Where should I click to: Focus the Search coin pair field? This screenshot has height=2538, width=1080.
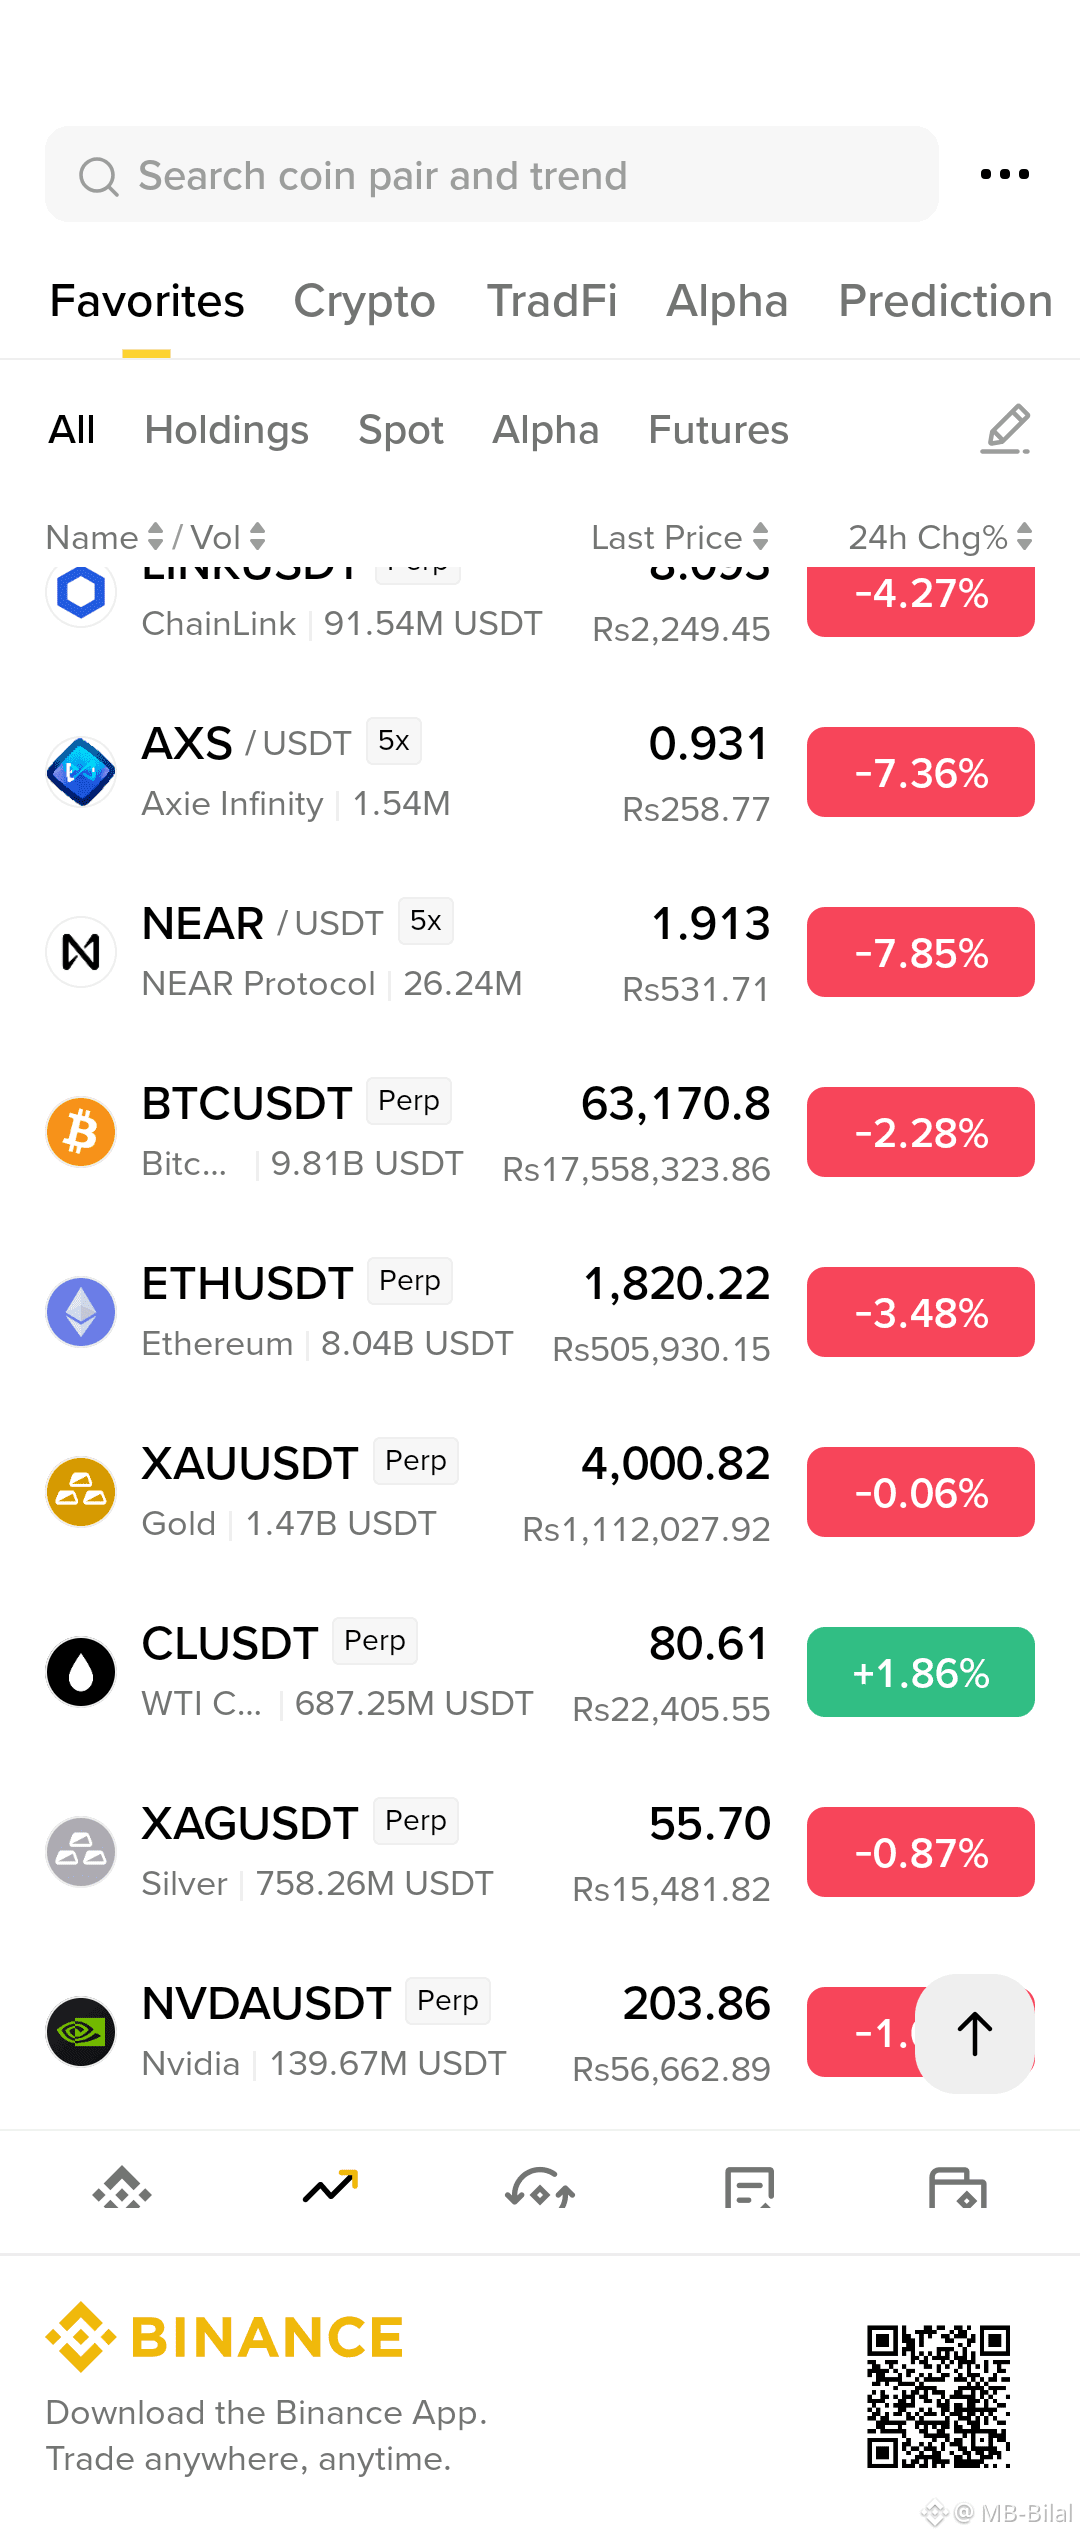(x=492, y=175)
